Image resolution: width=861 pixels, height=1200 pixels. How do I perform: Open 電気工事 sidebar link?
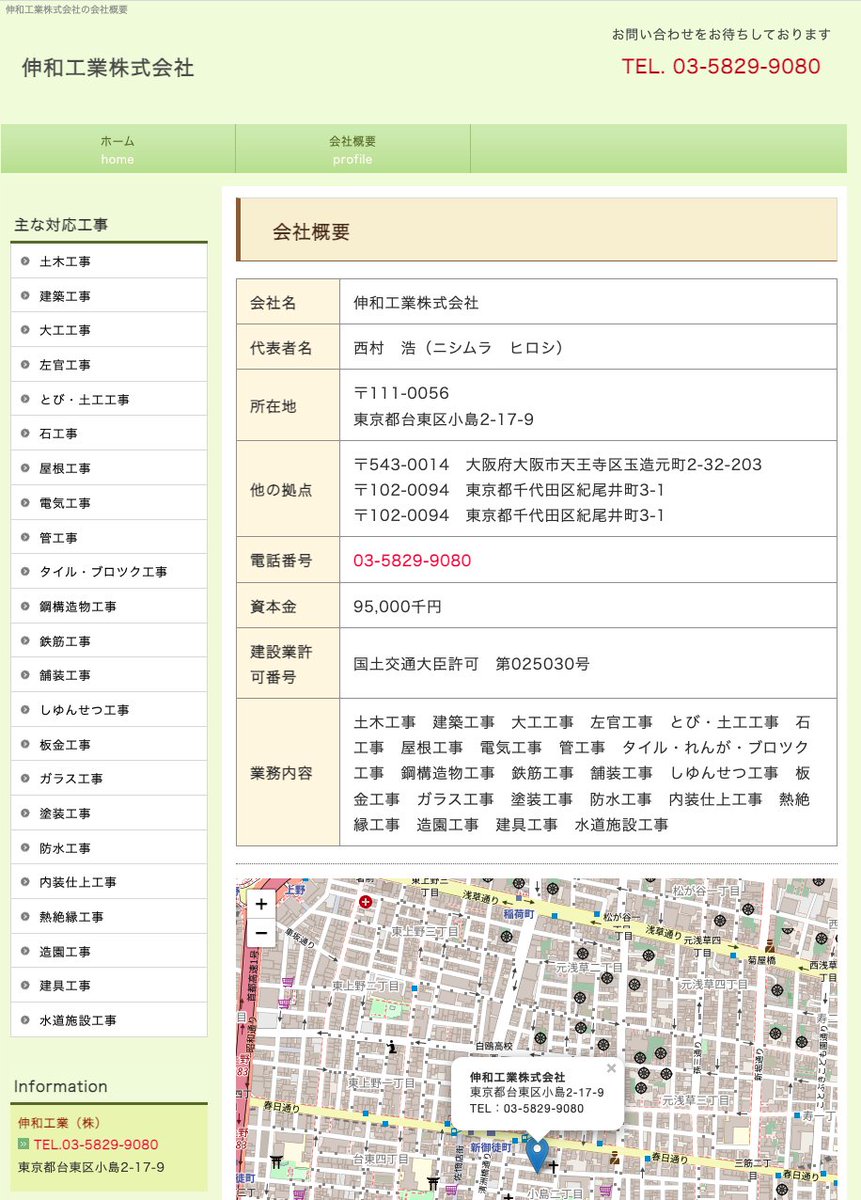tap(109, 503)
